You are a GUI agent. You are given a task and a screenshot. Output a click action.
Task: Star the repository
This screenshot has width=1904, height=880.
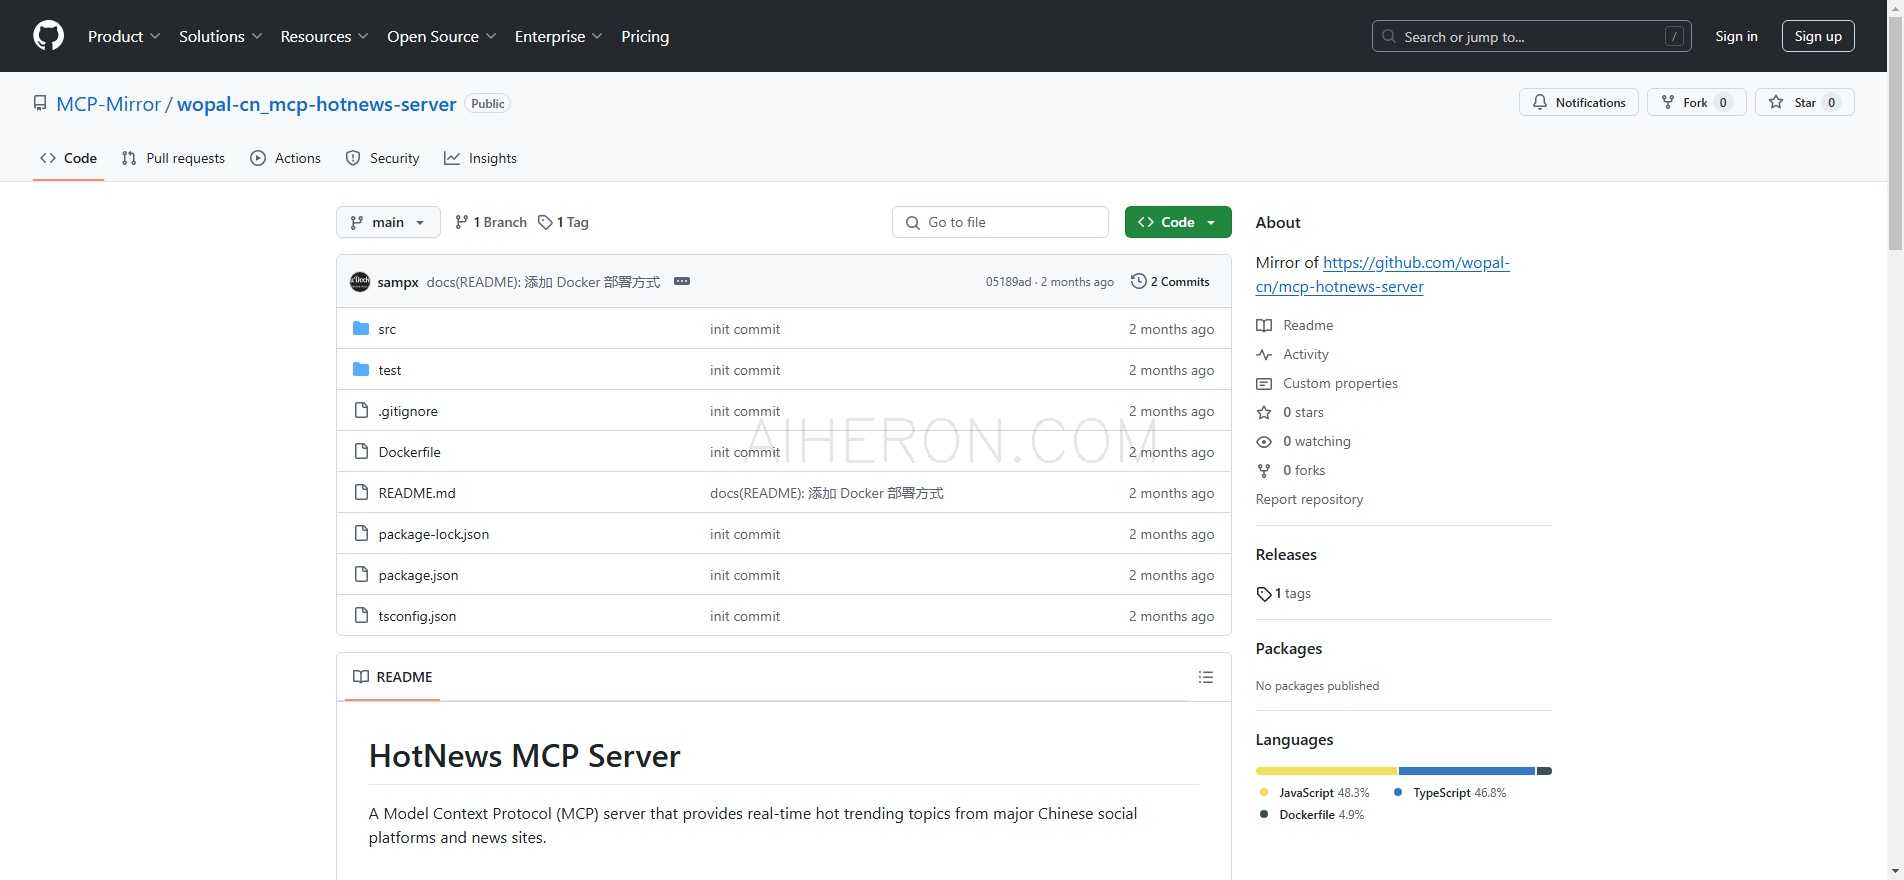(x=1805, y=102)
